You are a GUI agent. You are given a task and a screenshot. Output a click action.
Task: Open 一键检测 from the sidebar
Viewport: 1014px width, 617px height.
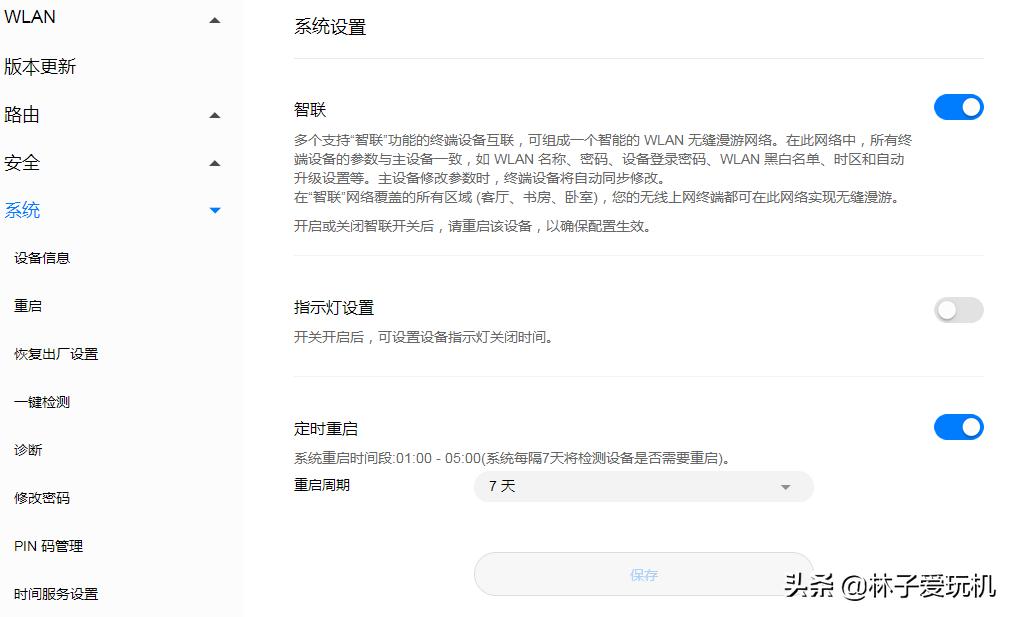40,402
